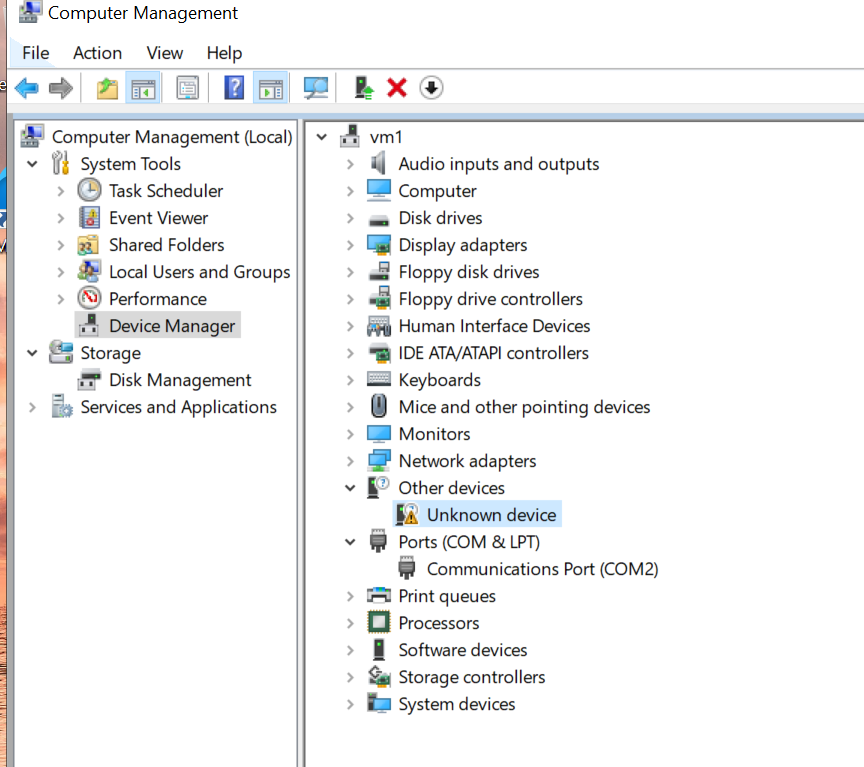
Task: Select Computer Management (Local) root
Action: point(172,137)
